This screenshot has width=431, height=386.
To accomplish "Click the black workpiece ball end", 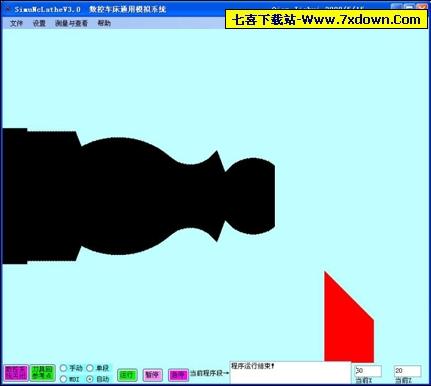I will (252, 196).
